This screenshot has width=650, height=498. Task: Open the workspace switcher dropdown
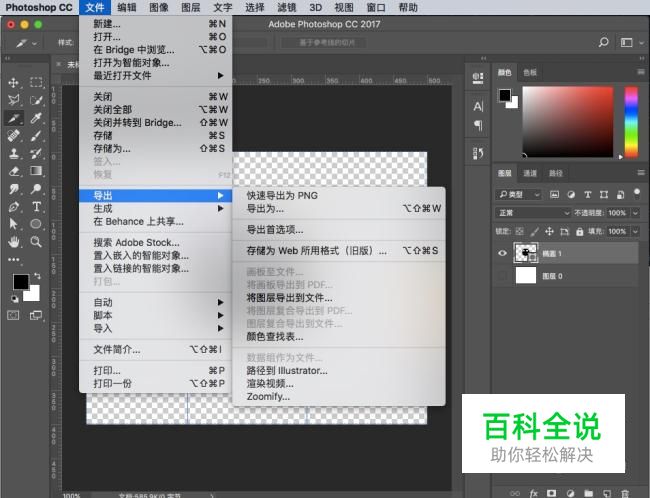[632, 42]
